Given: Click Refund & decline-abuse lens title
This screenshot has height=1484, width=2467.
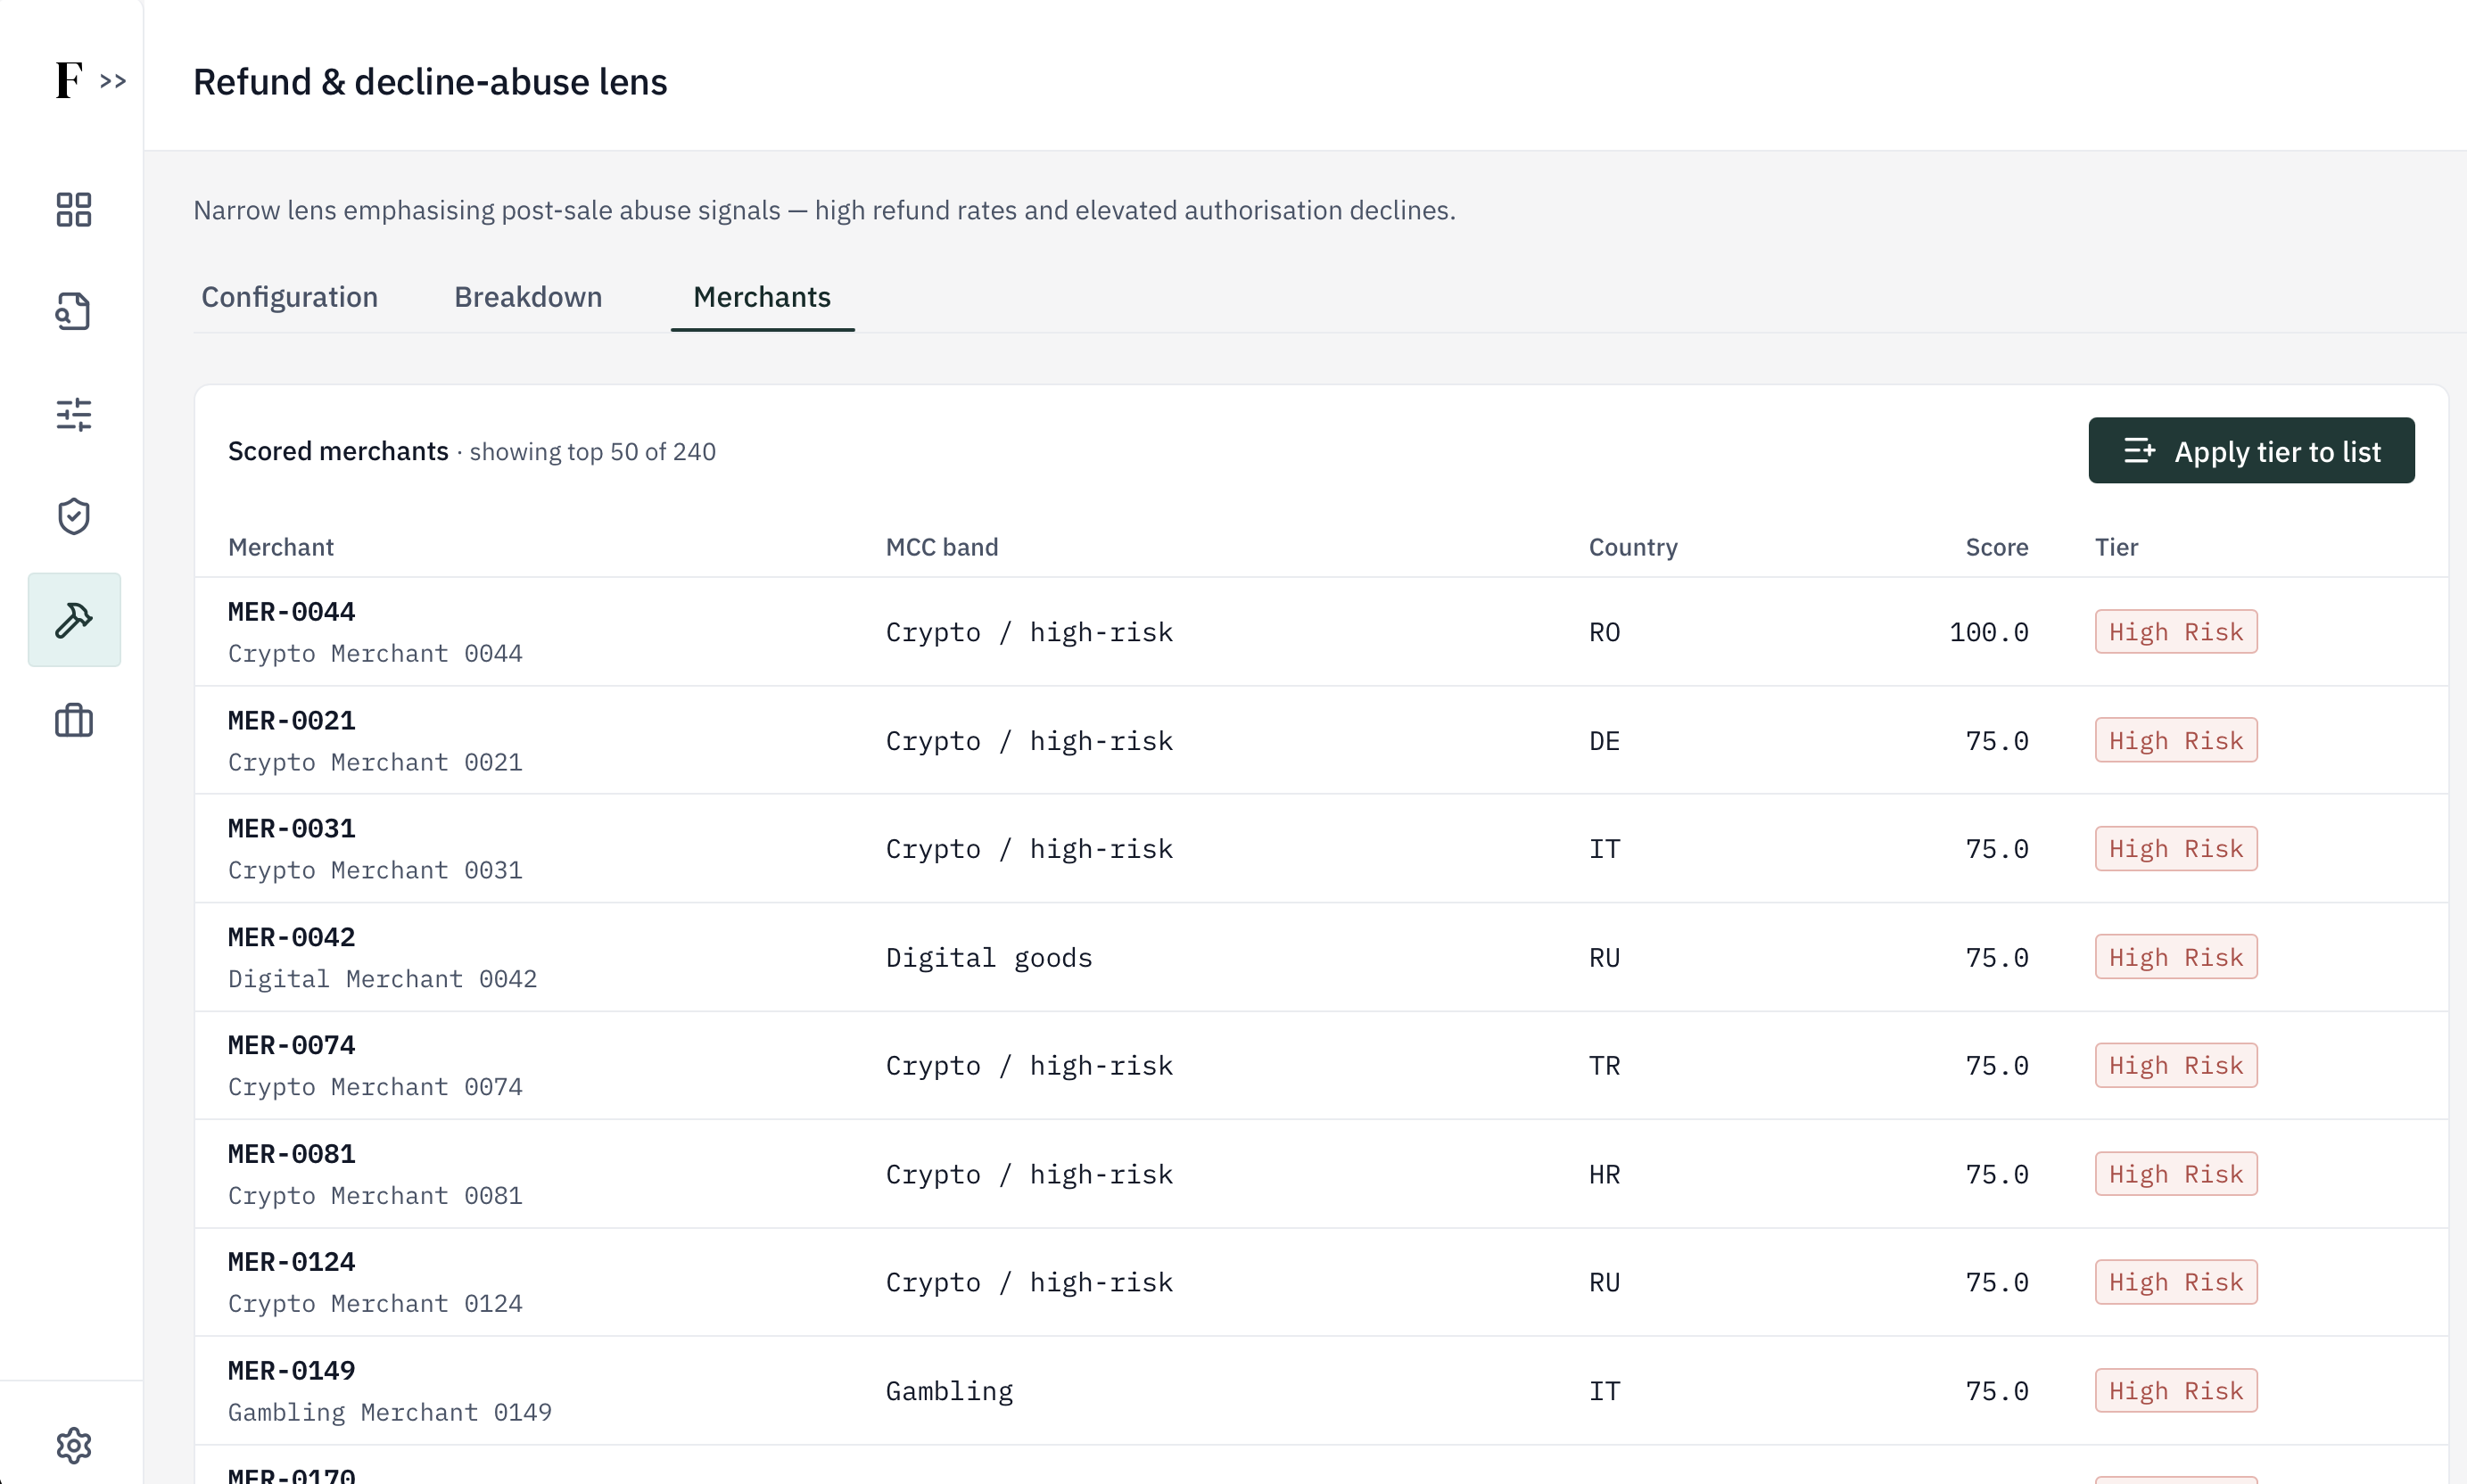Looking at the screenshot, I should click(430, 82).
